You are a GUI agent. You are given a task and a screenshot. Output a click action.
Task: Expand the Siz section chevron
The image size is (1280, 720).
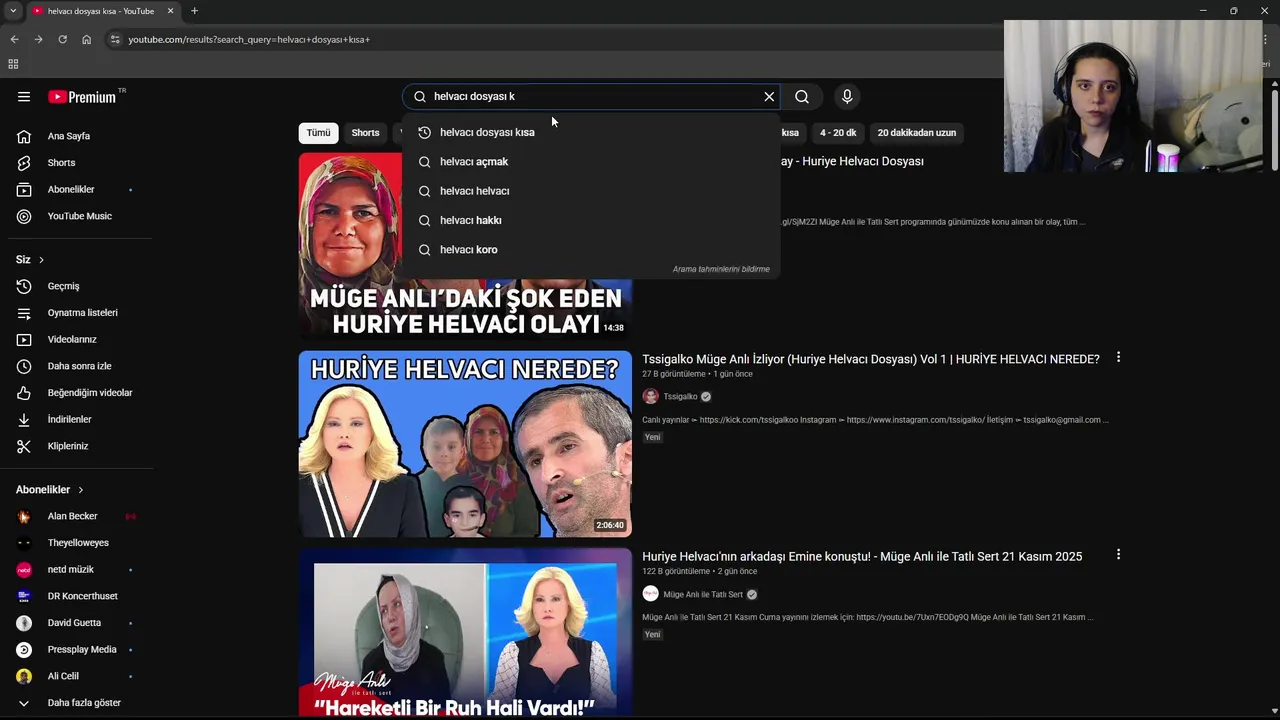[41, 260]
